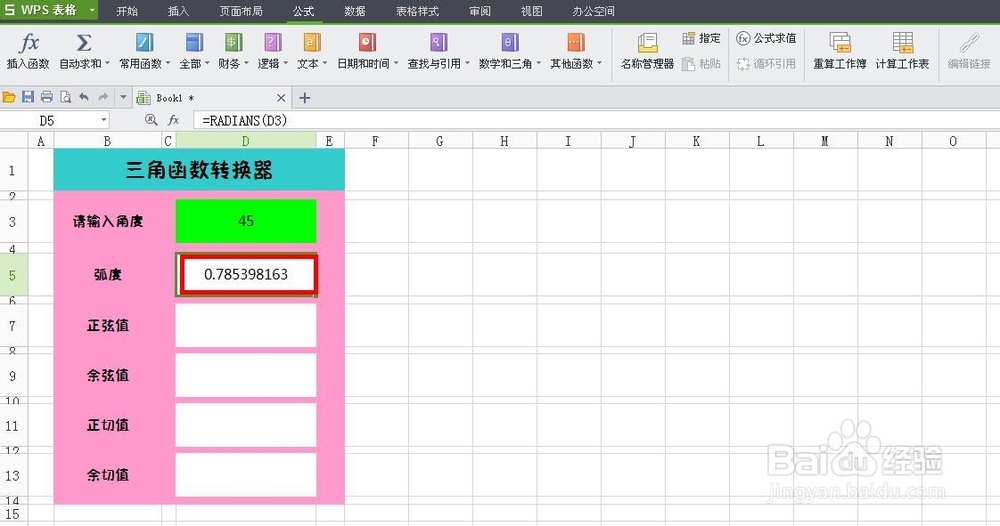Viewport: 1000px width, 526px height.
Task: Click Evaluate Formula (公式求值)
Action: [766, 38]
